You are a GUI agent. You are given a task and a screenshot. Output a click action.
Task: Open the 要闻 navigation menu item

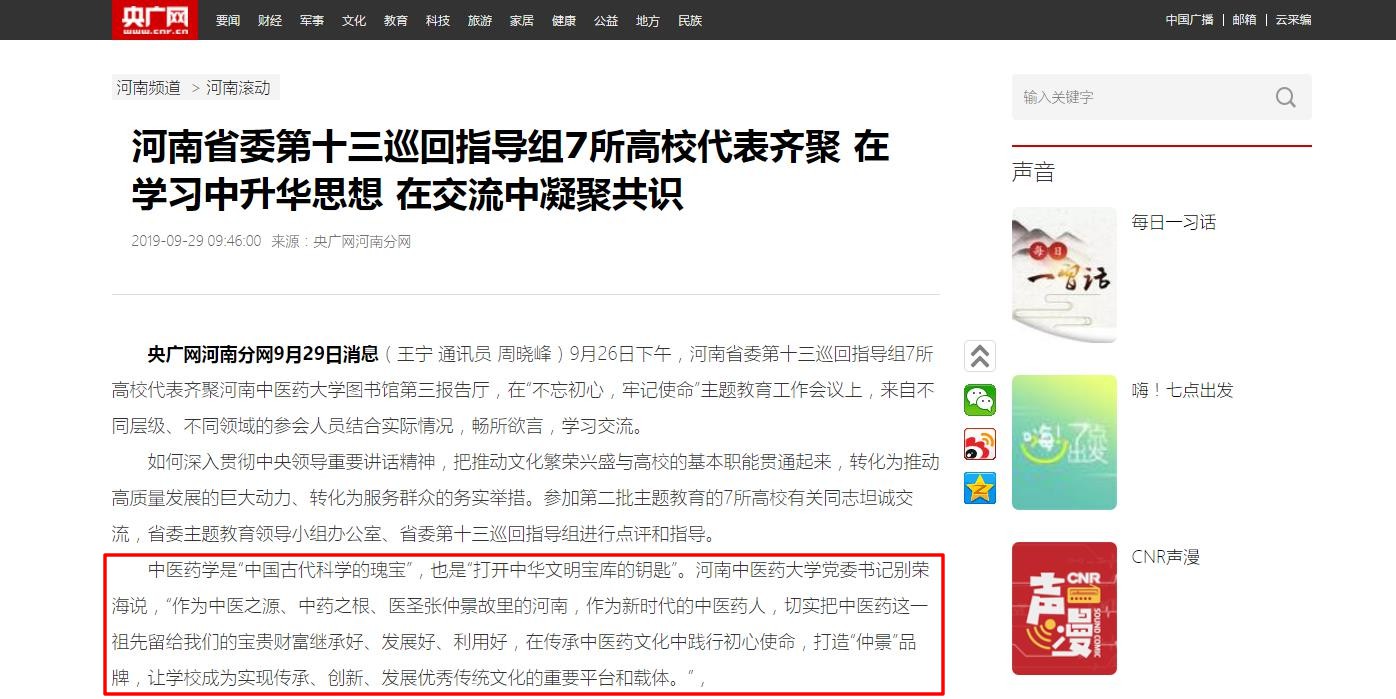click(x=228, y=20)
